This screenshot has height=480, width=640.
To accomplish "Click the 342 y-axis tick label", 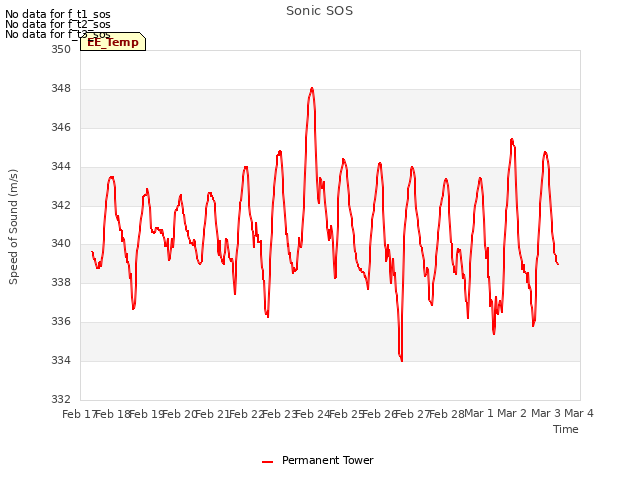I will 61,205.
